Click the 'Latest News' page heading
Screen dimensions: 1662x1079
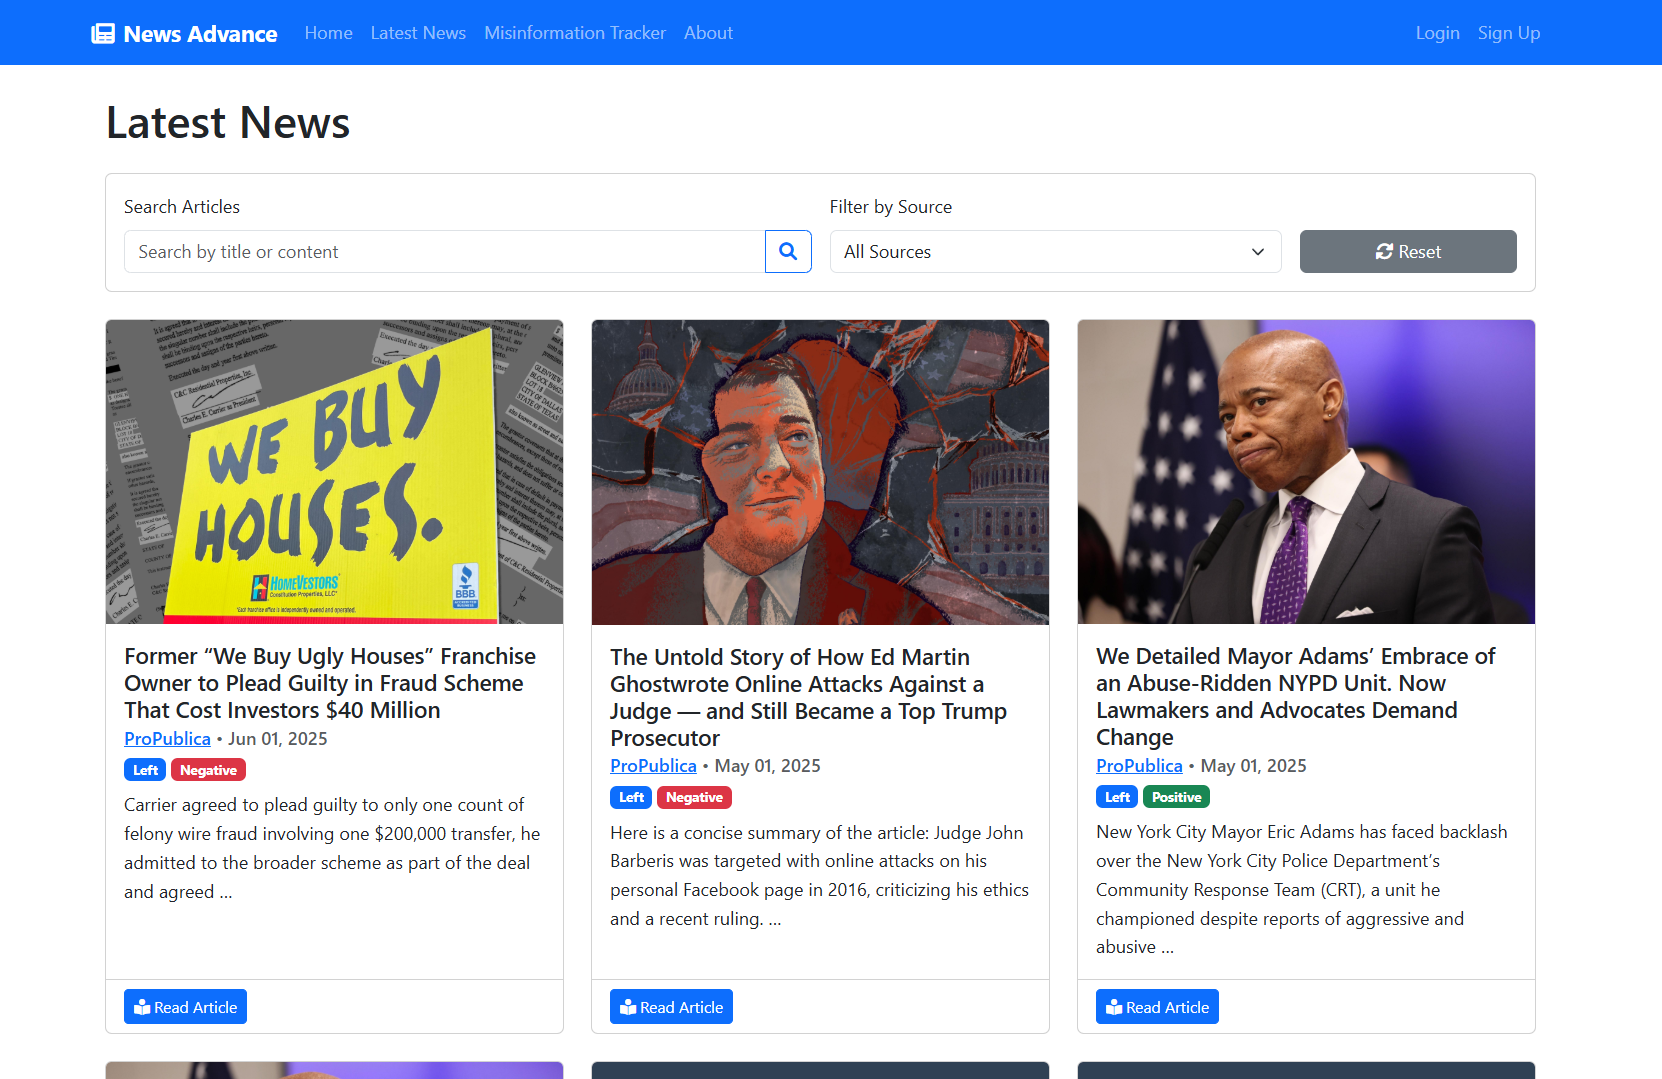(228, 123)
